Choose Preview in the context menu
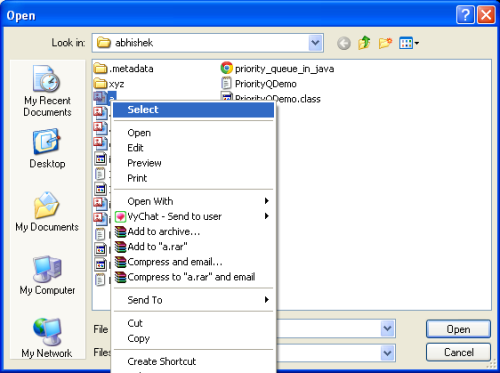Viewport: 500px width, 373px height. click(193, 163)
